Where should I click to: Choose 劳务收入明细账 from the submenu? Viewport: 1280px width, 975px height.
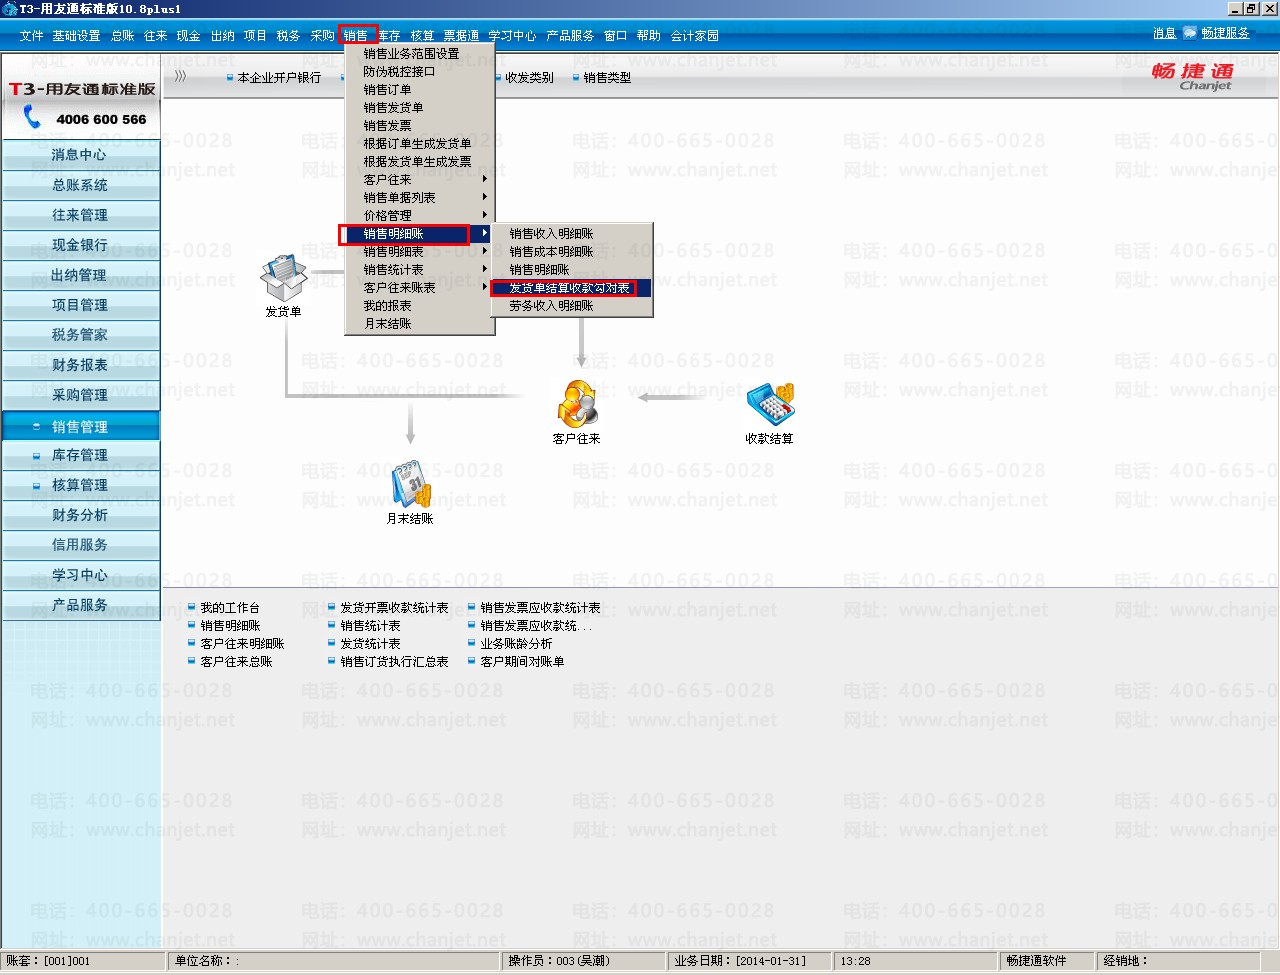pyautogui.click(x=571, y=306)
